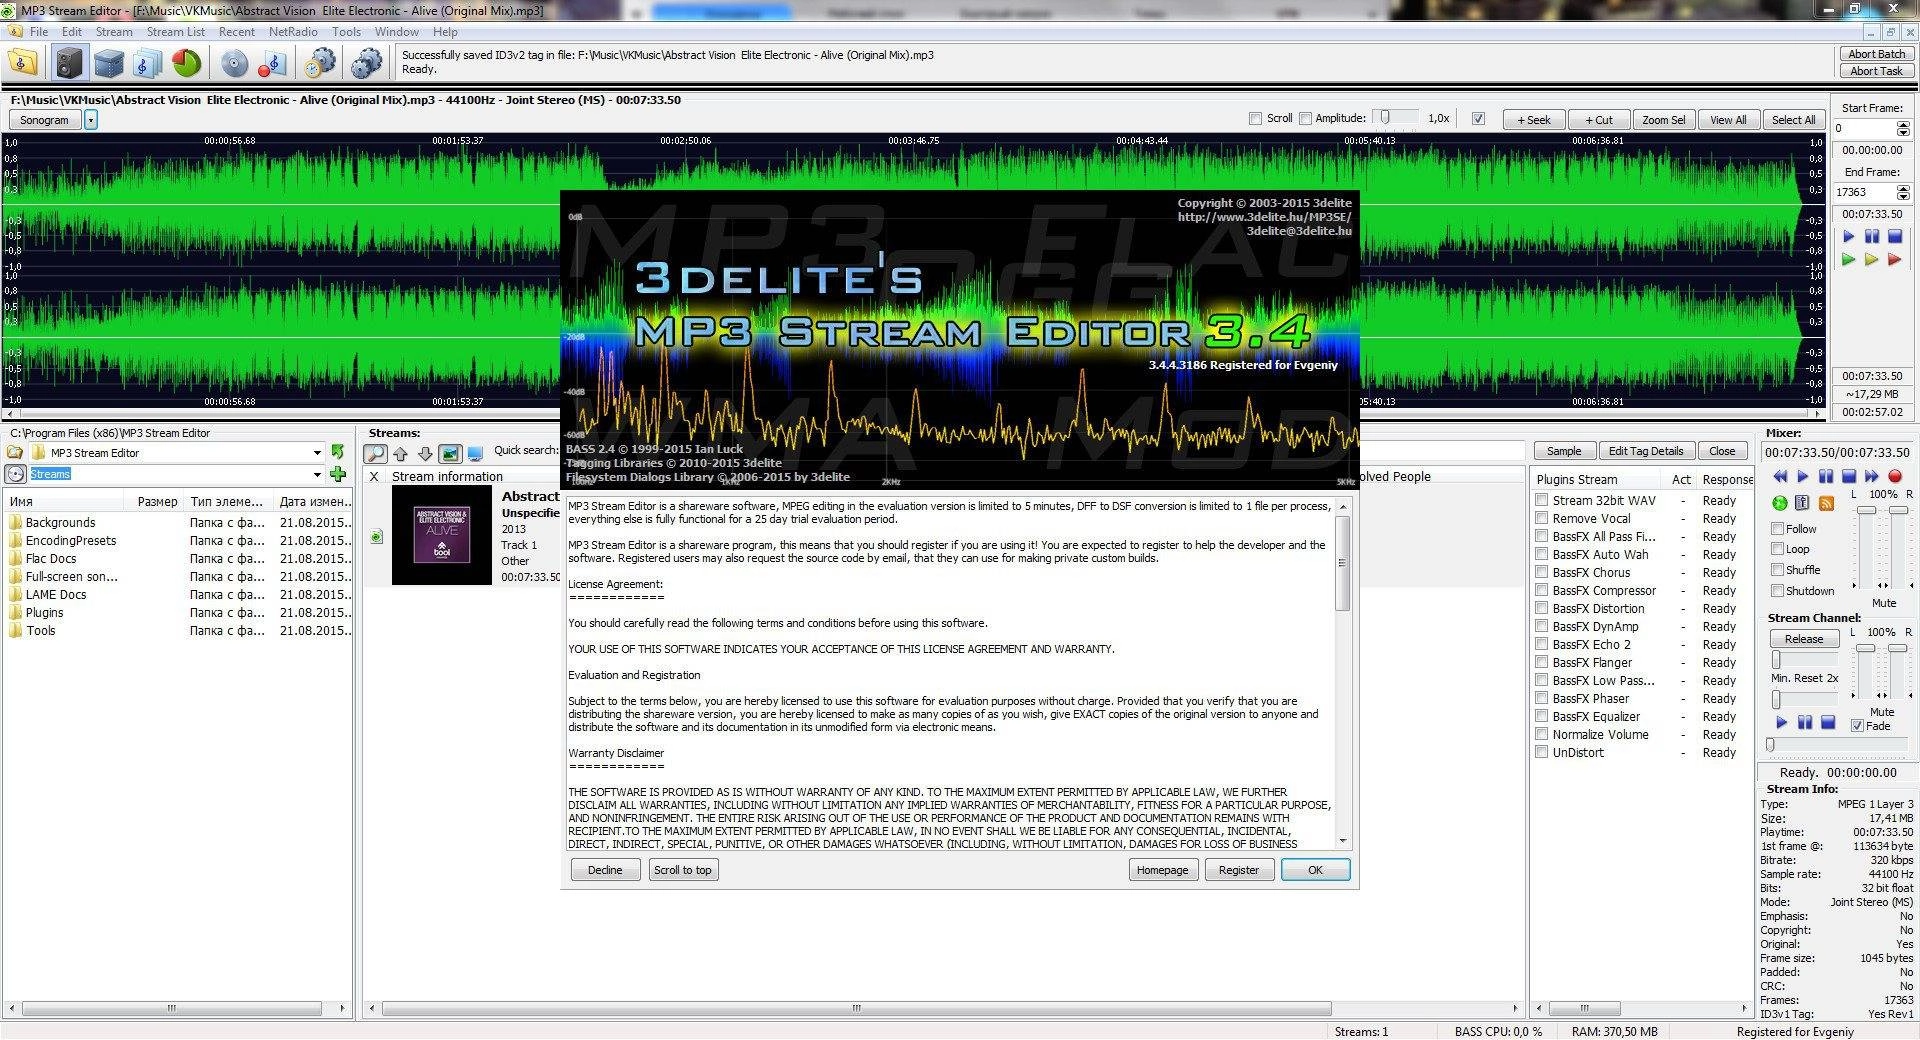Open the dropdown arrow next to Sonogram
The image size is (1920, 1040).
[91, 120]
